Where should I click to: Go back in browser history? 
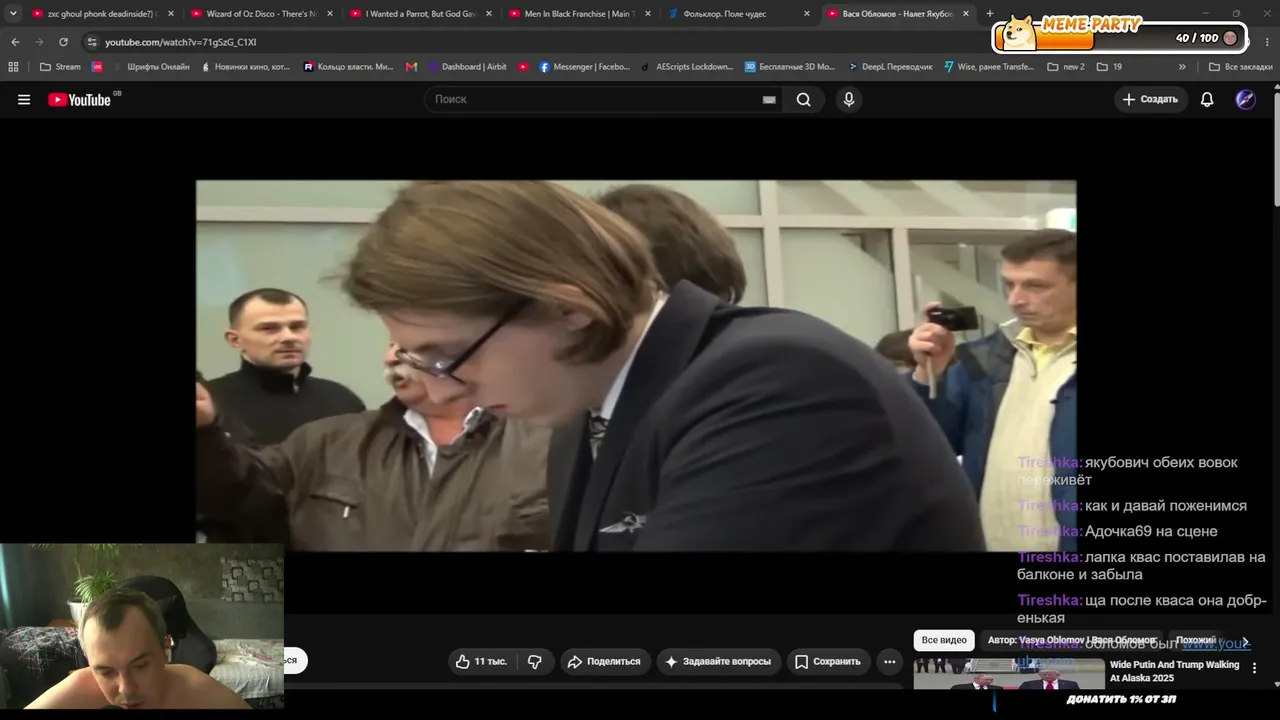(x=15, y=42)
